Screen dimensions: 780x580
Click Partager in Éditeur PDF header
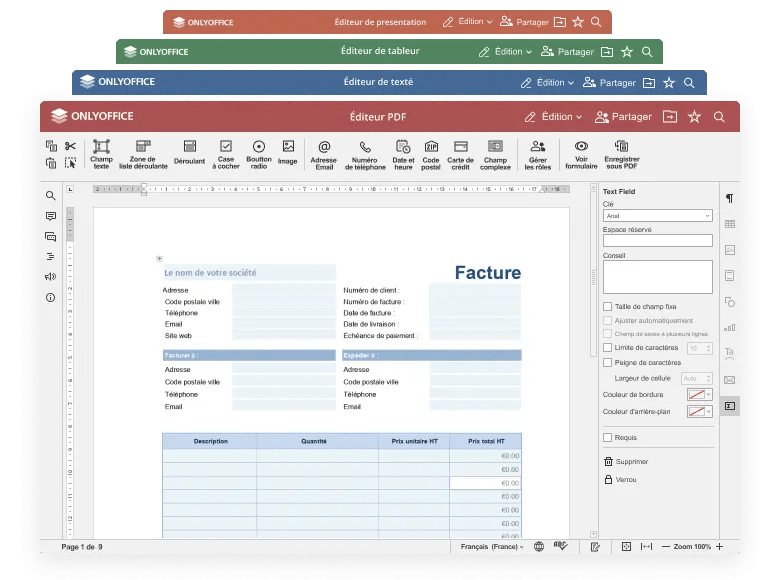[623, 117]
